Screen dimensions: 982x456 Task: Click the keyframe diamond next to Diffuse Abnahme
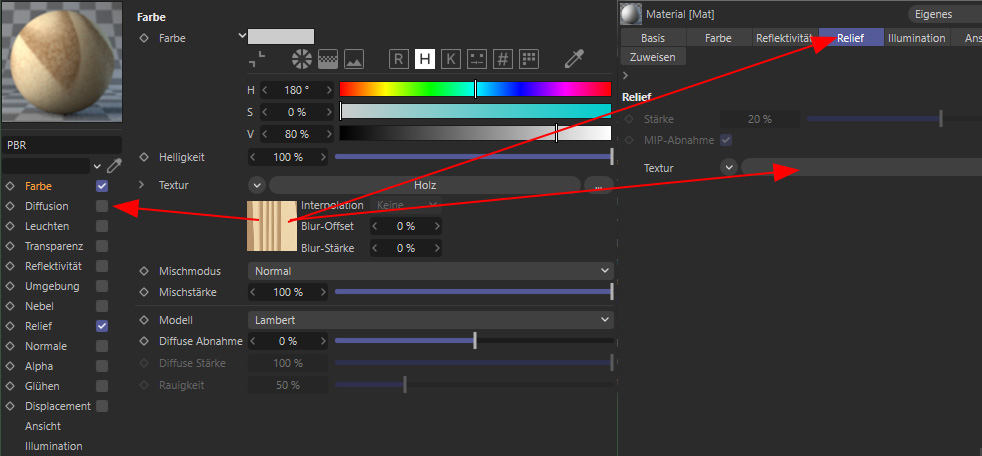(144, 341)
